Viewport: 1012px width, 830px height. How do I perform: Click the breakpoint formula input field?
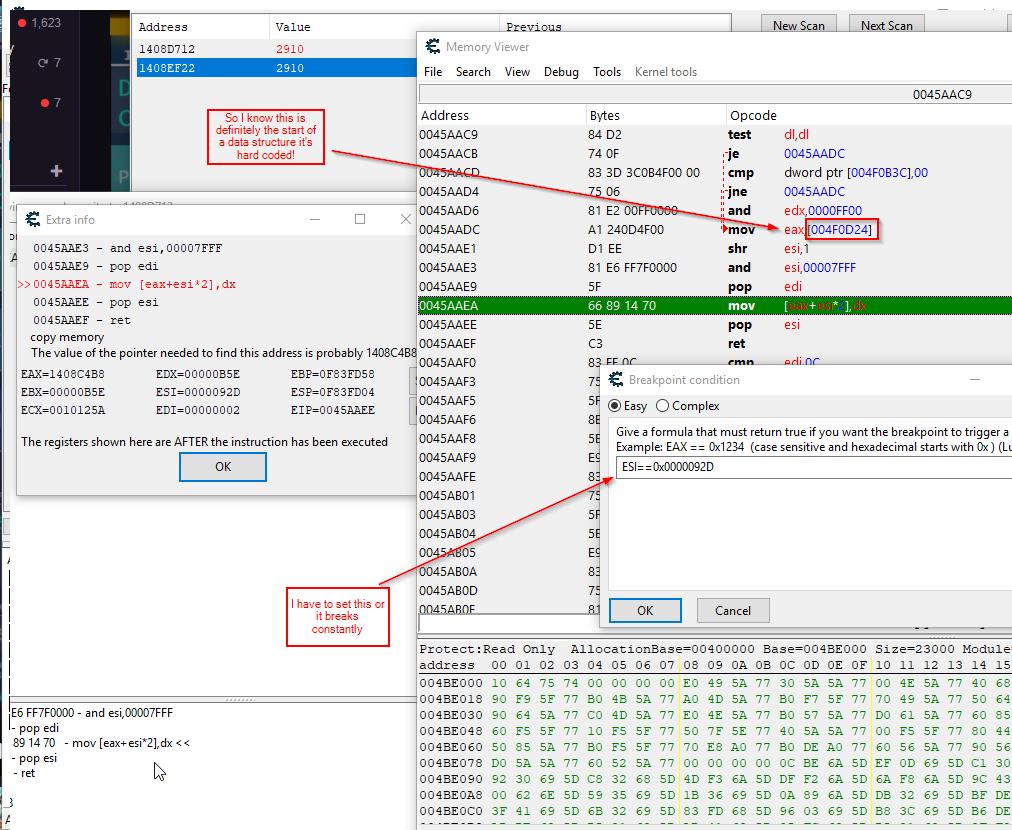810,467
